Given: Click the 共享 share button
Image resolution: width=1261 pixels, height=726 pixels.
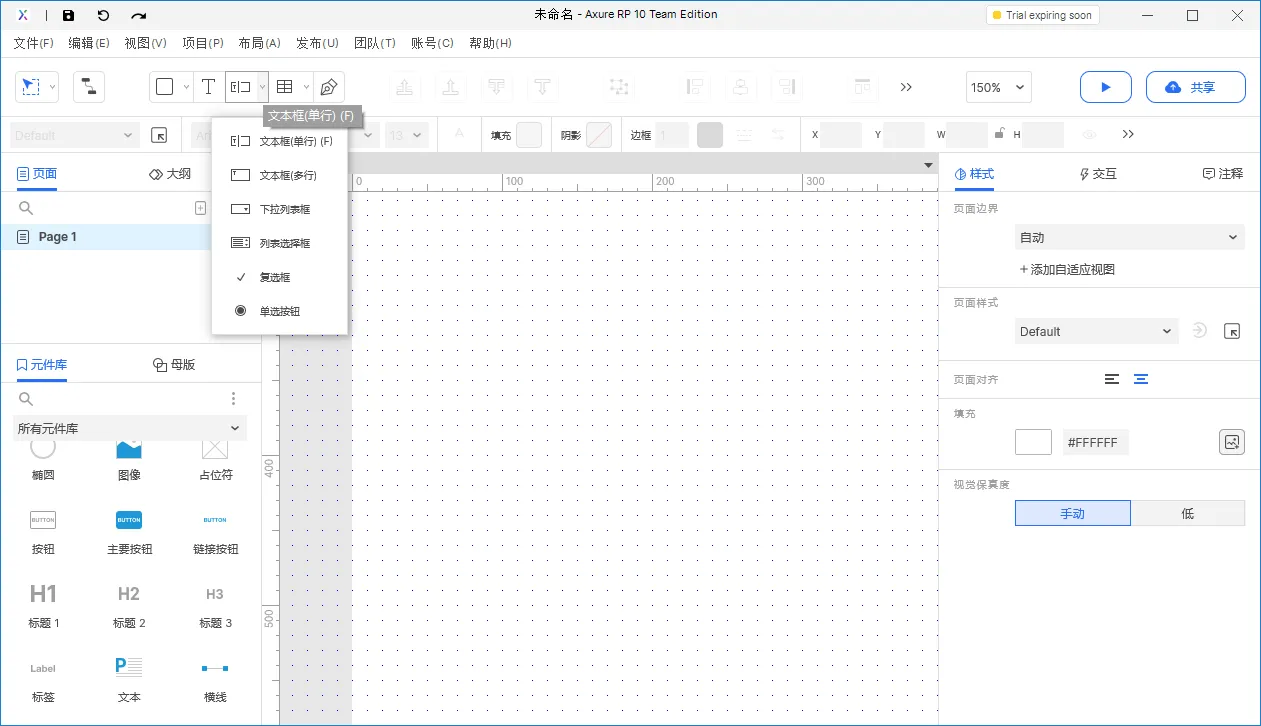Looking at the screenshot, I should pyautogui.click(x=1195, y=87).
